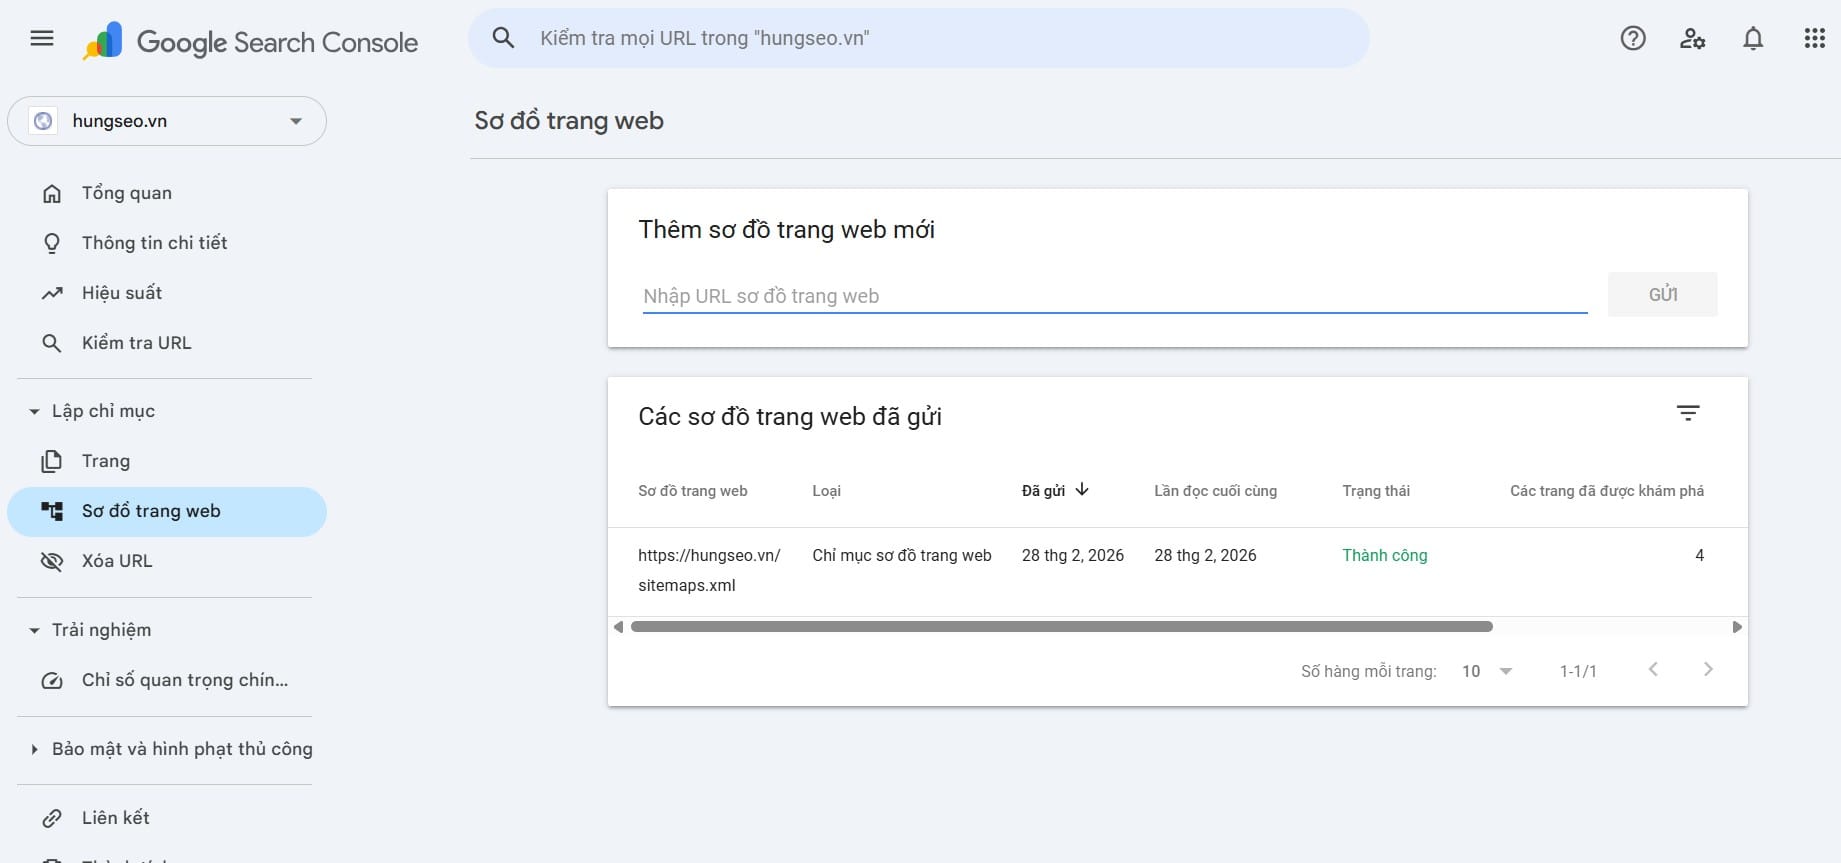Go to previous page of sitemaps table
The height and width of the screenshot is (863, 1841).
1653,670
